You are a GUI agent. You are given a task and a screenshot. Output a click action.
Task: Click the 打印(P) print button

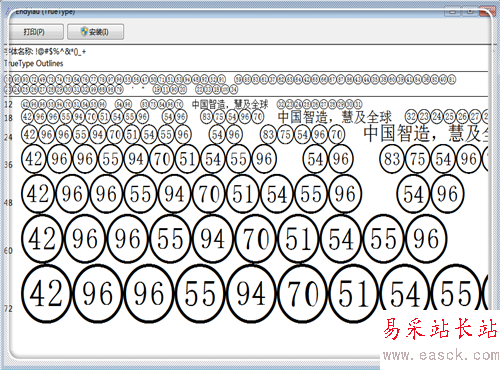[35, 32]
